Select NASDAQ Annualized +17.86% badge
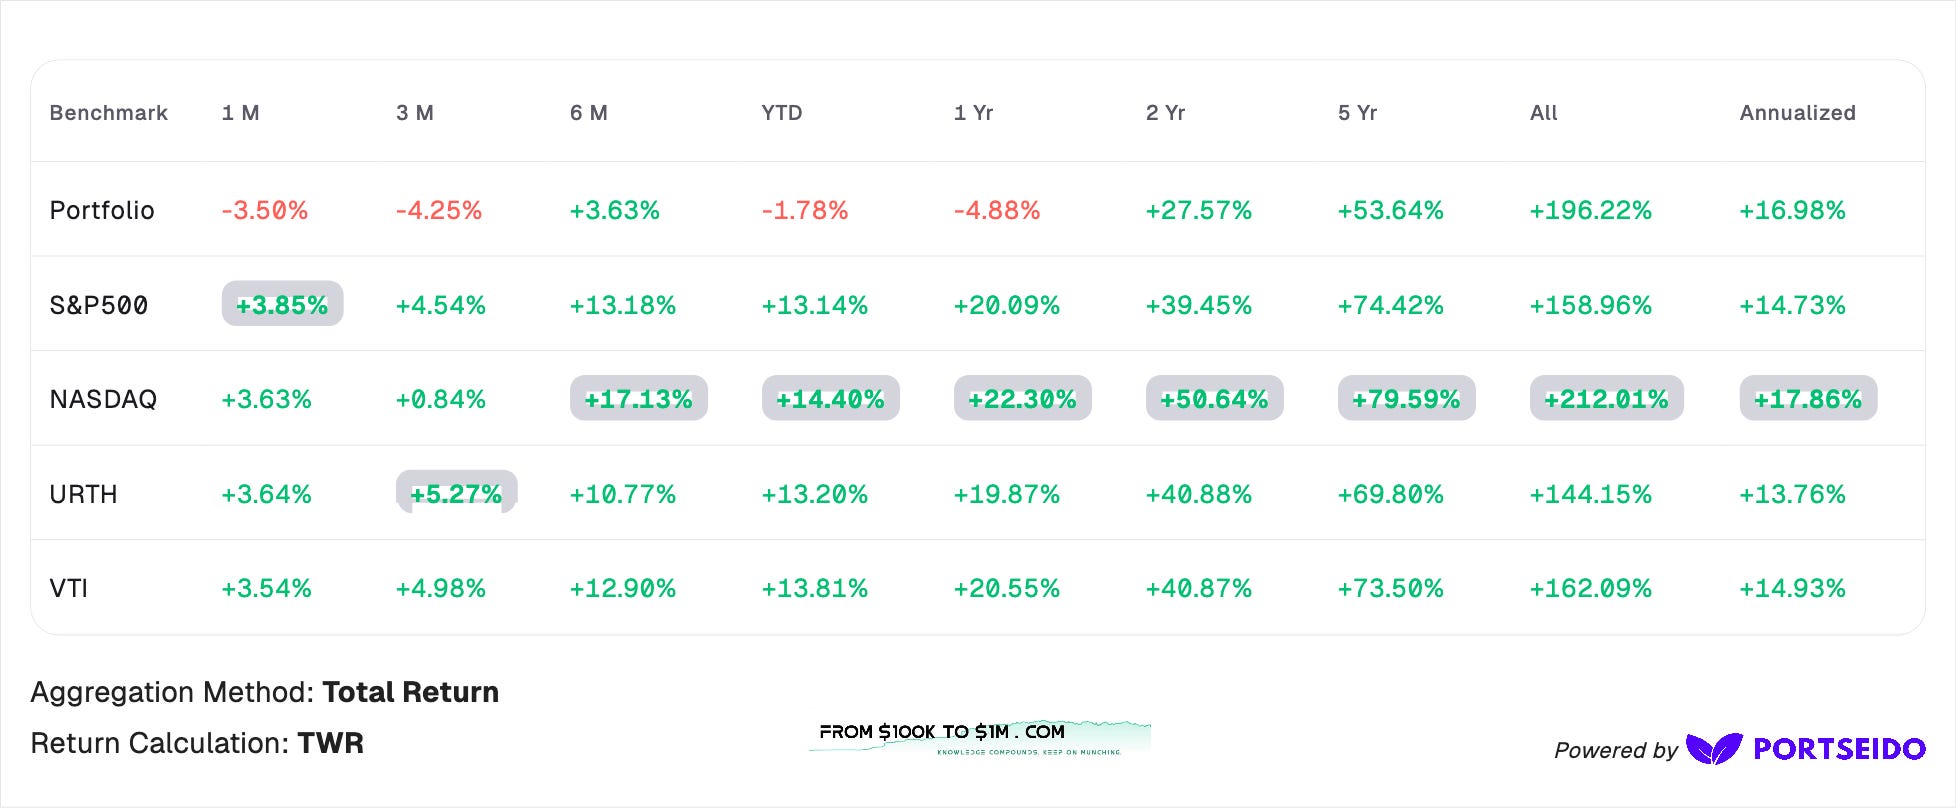 click(1808, 399)
